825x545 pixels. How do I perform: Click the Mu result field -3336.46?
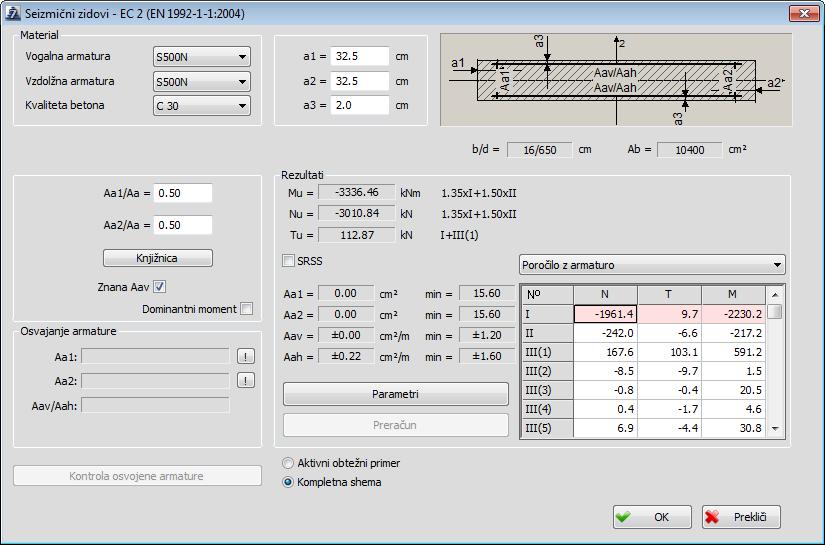(x=357, y=193)
